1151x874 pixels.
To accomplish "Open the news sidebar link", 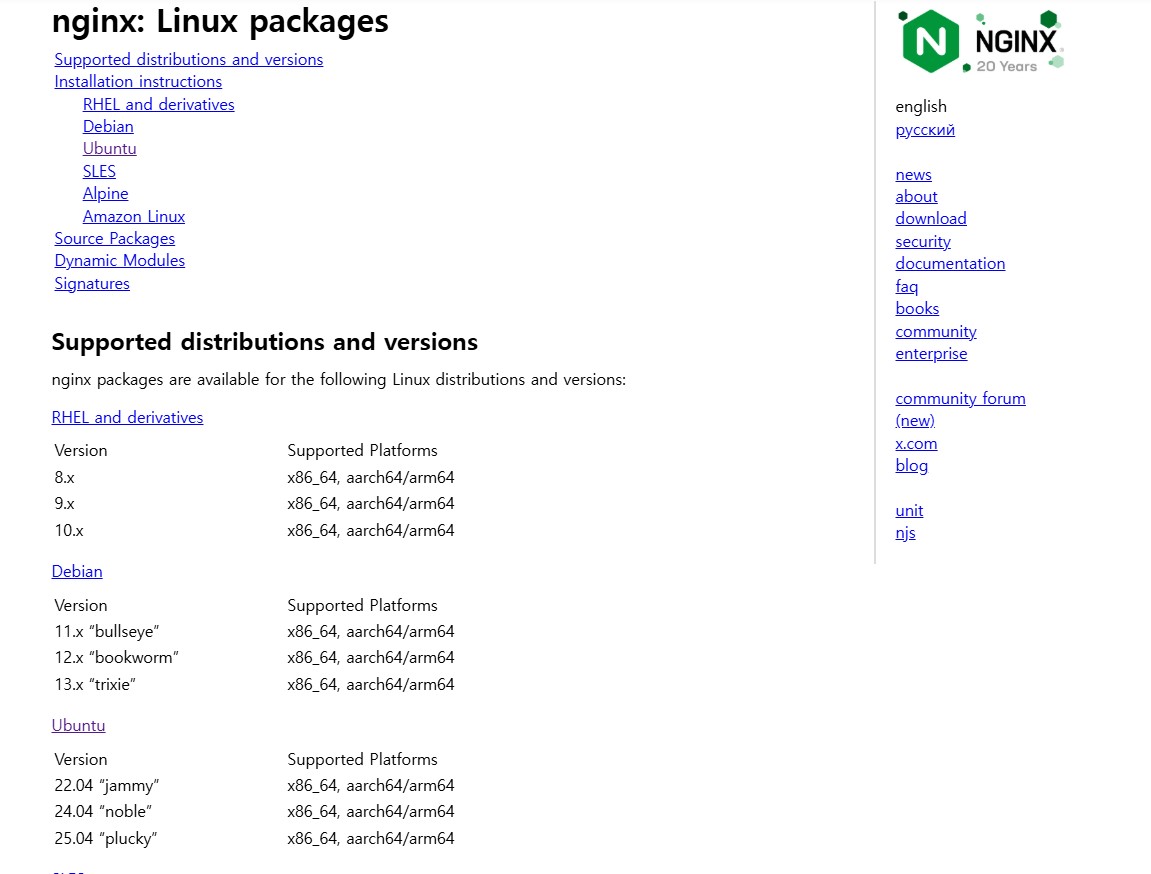I will click(913, 175).
